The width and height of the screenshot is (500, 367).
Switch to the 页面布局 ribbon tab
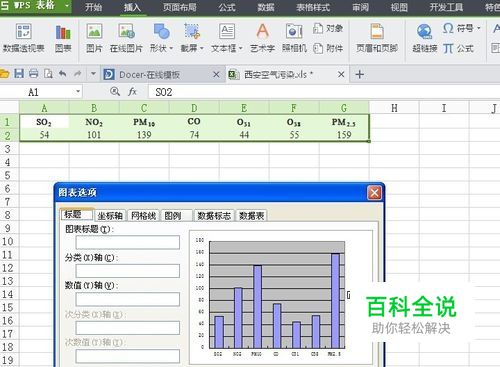pyautogui.click(x=180, y=7)
